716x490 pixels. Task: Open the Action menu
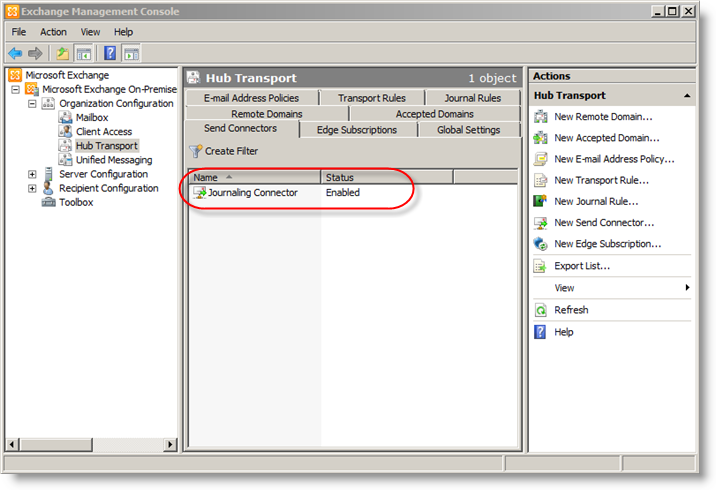point(53,32)
